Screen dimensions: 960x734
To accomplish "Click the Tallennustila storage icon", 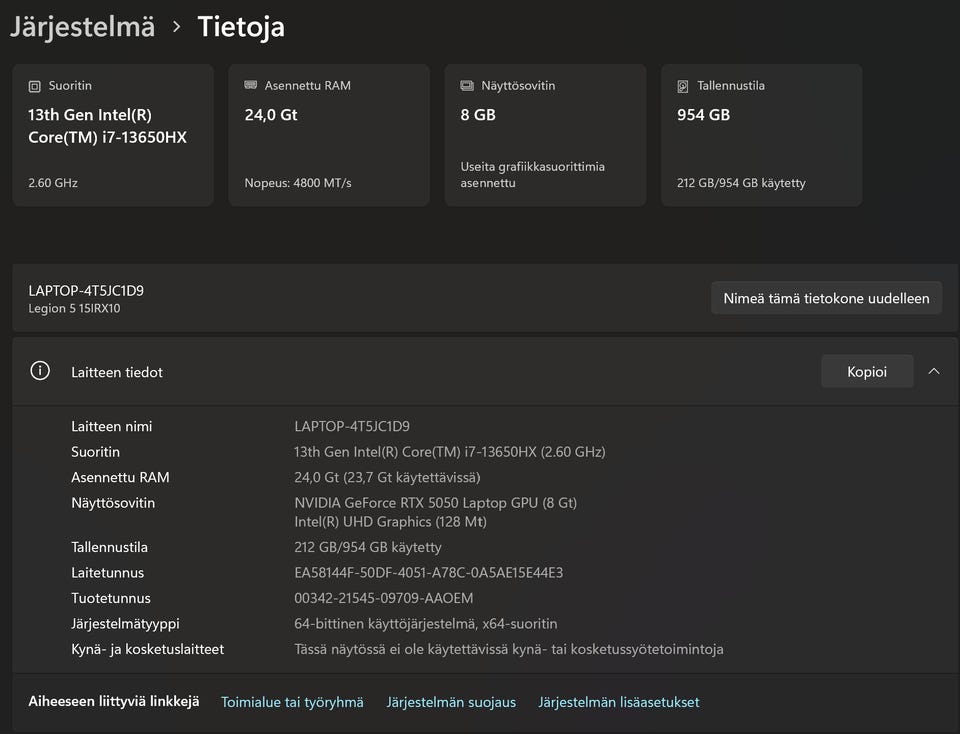I will (683, 86).
